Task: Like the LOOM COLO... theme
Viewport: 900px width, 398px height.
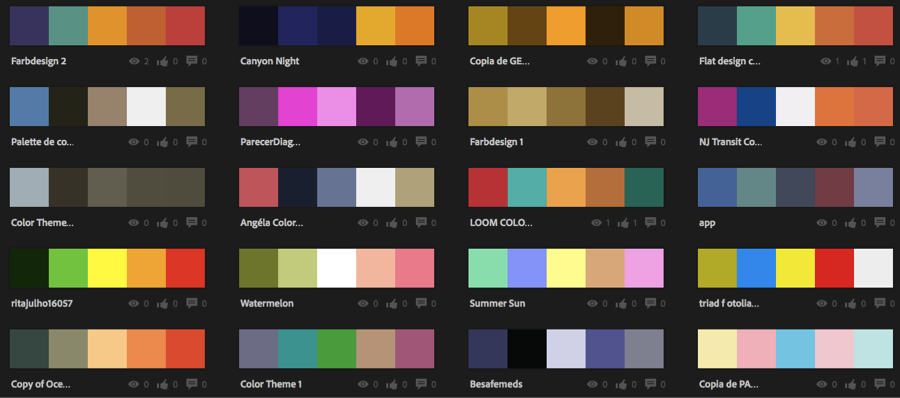Action: click(622, 222)
